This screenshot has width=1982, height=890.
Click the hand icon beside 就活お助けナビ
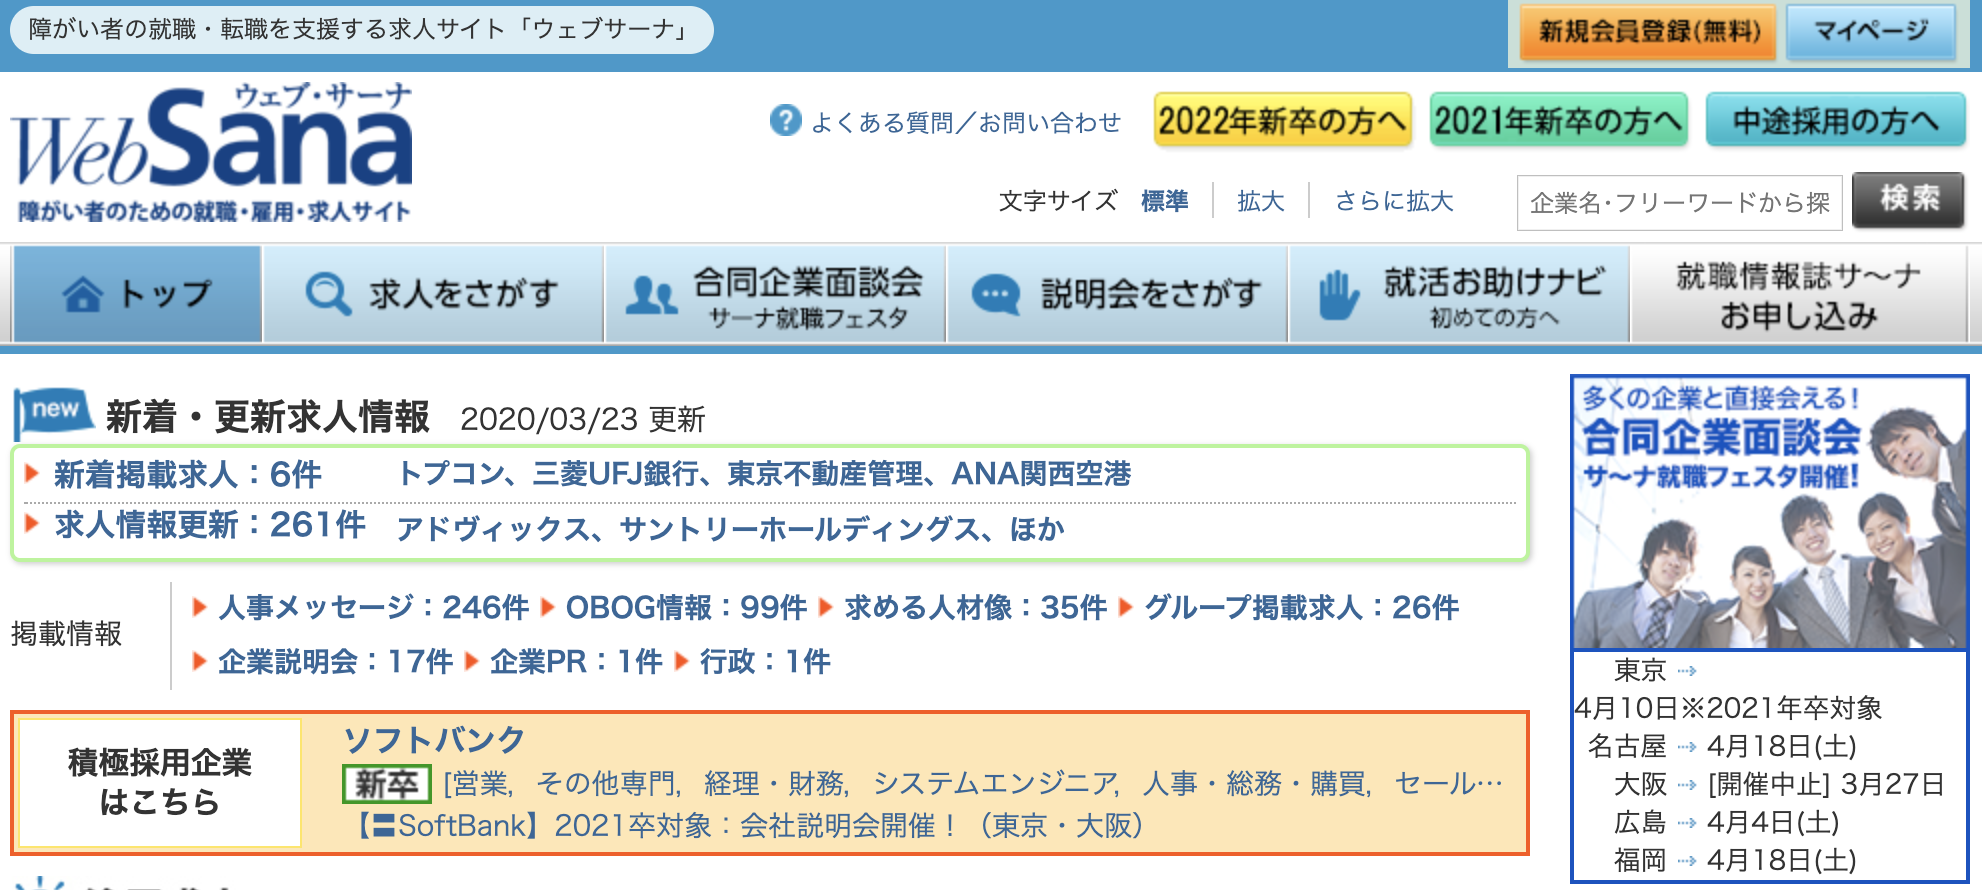pyautogui.click(x=1337, y=295)
